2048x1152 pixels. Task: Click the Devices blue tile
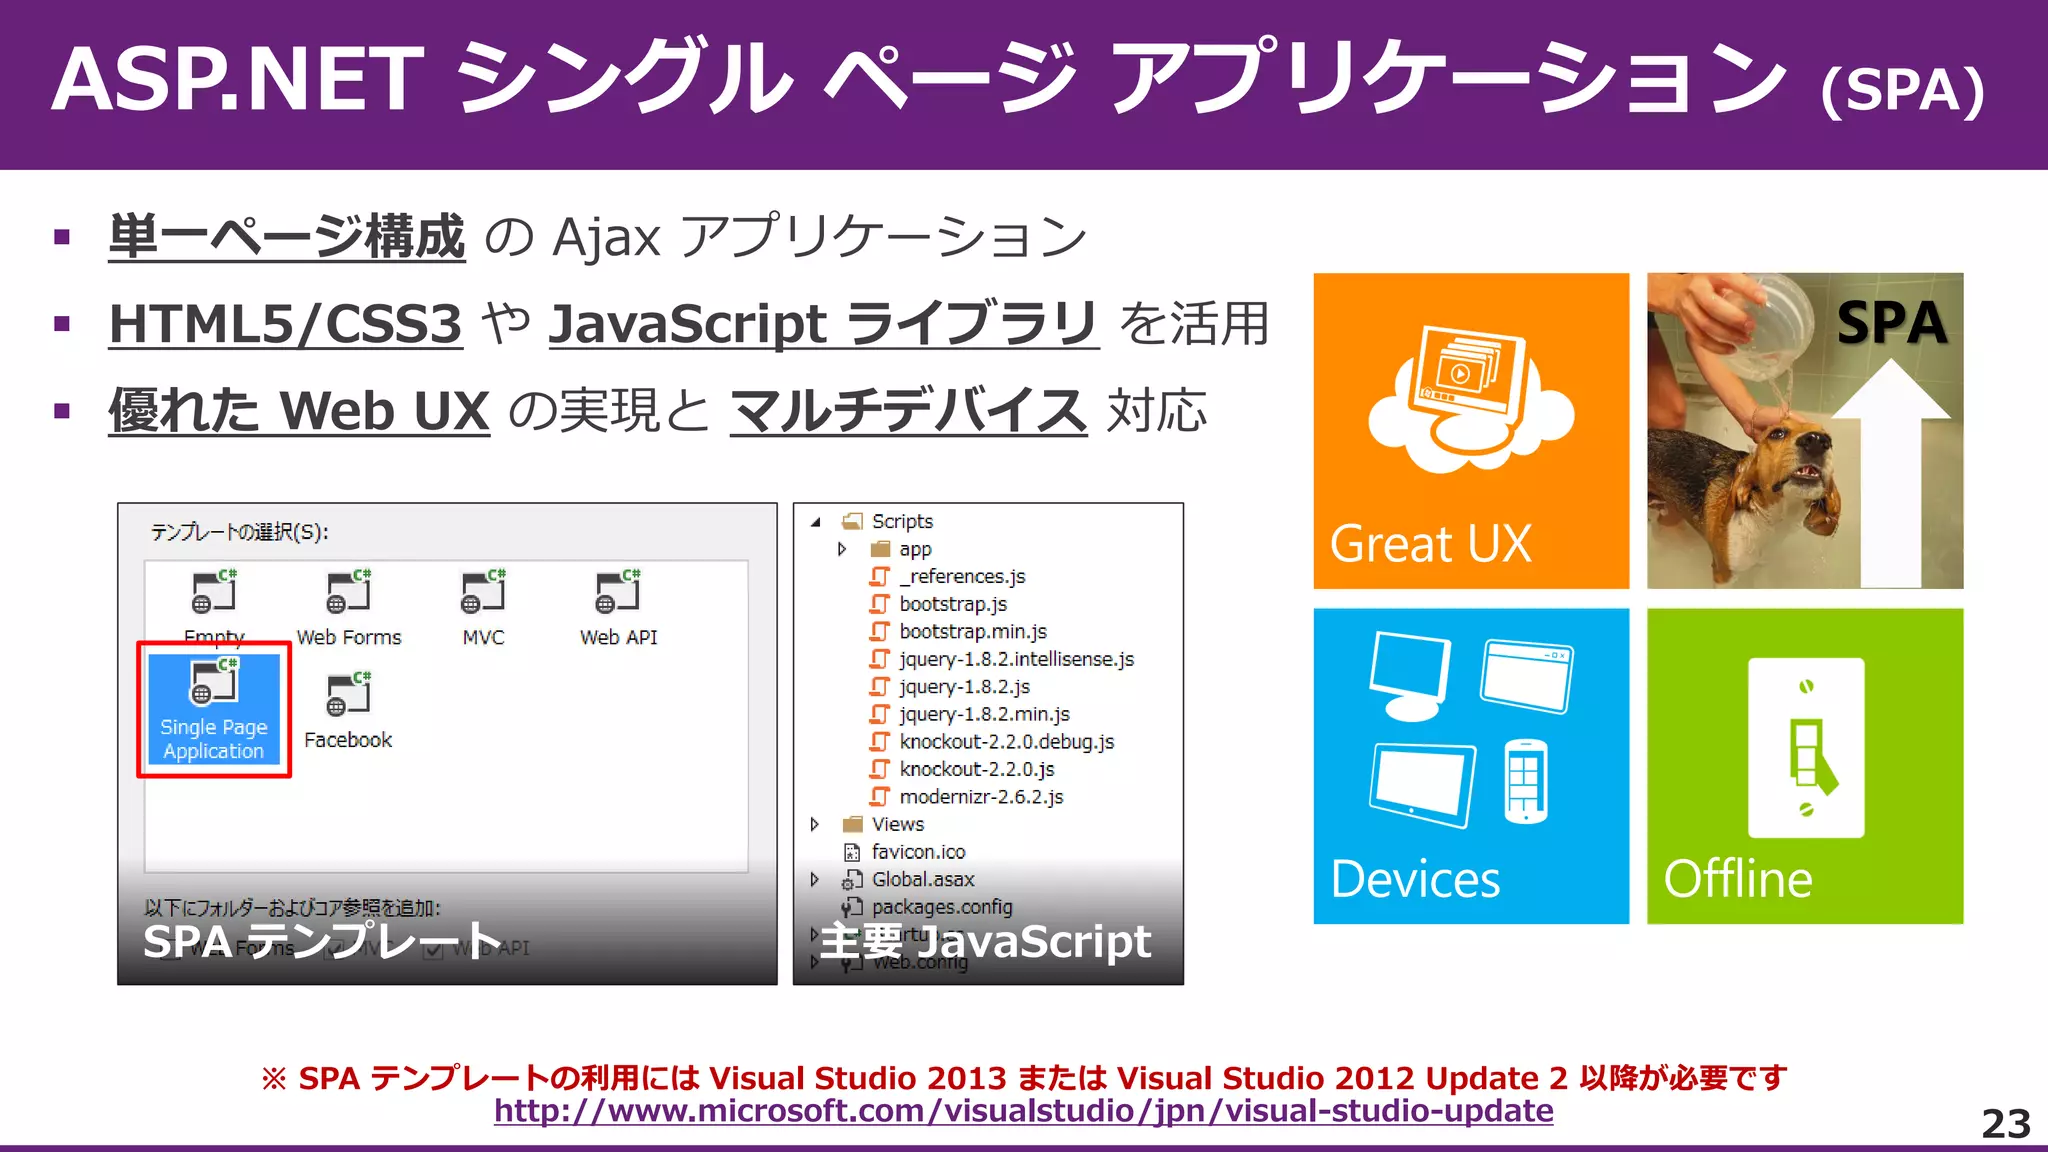tap(1471, 766)
